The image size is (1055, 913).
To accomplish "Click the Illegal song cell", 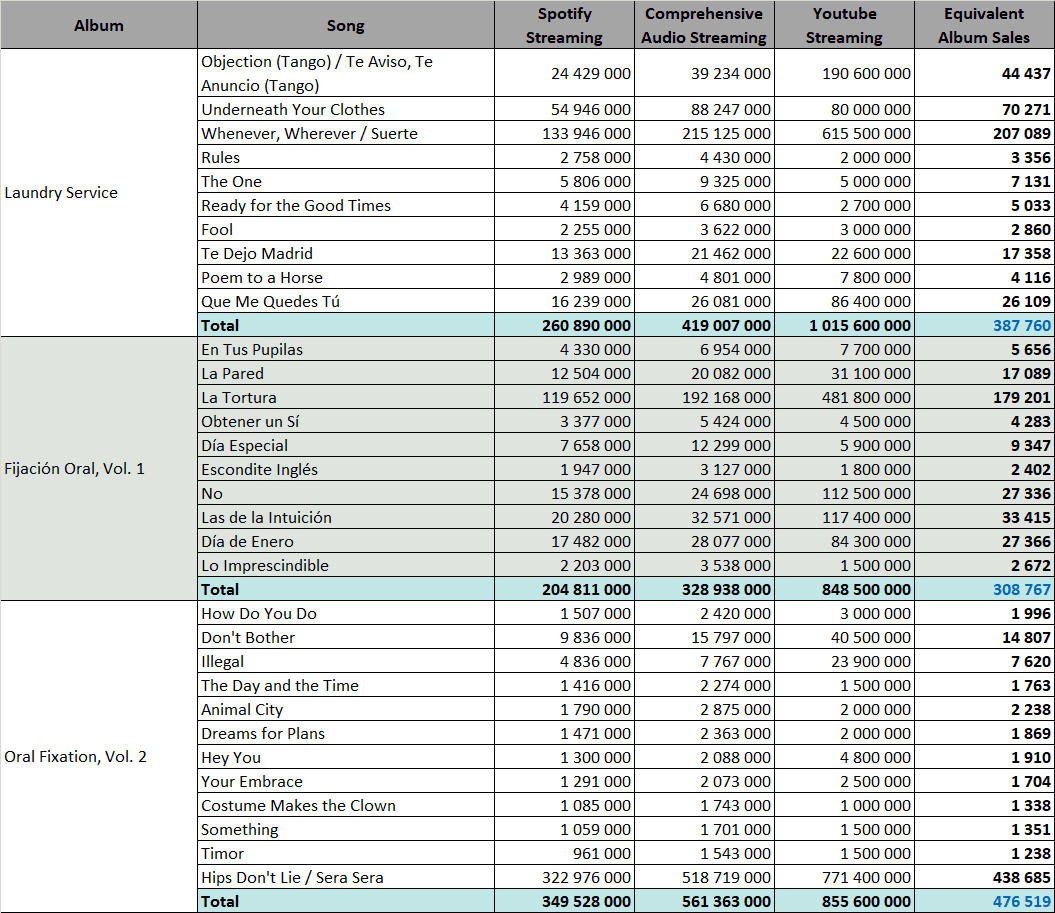I will pyautogui.click(x=346, y=661).
